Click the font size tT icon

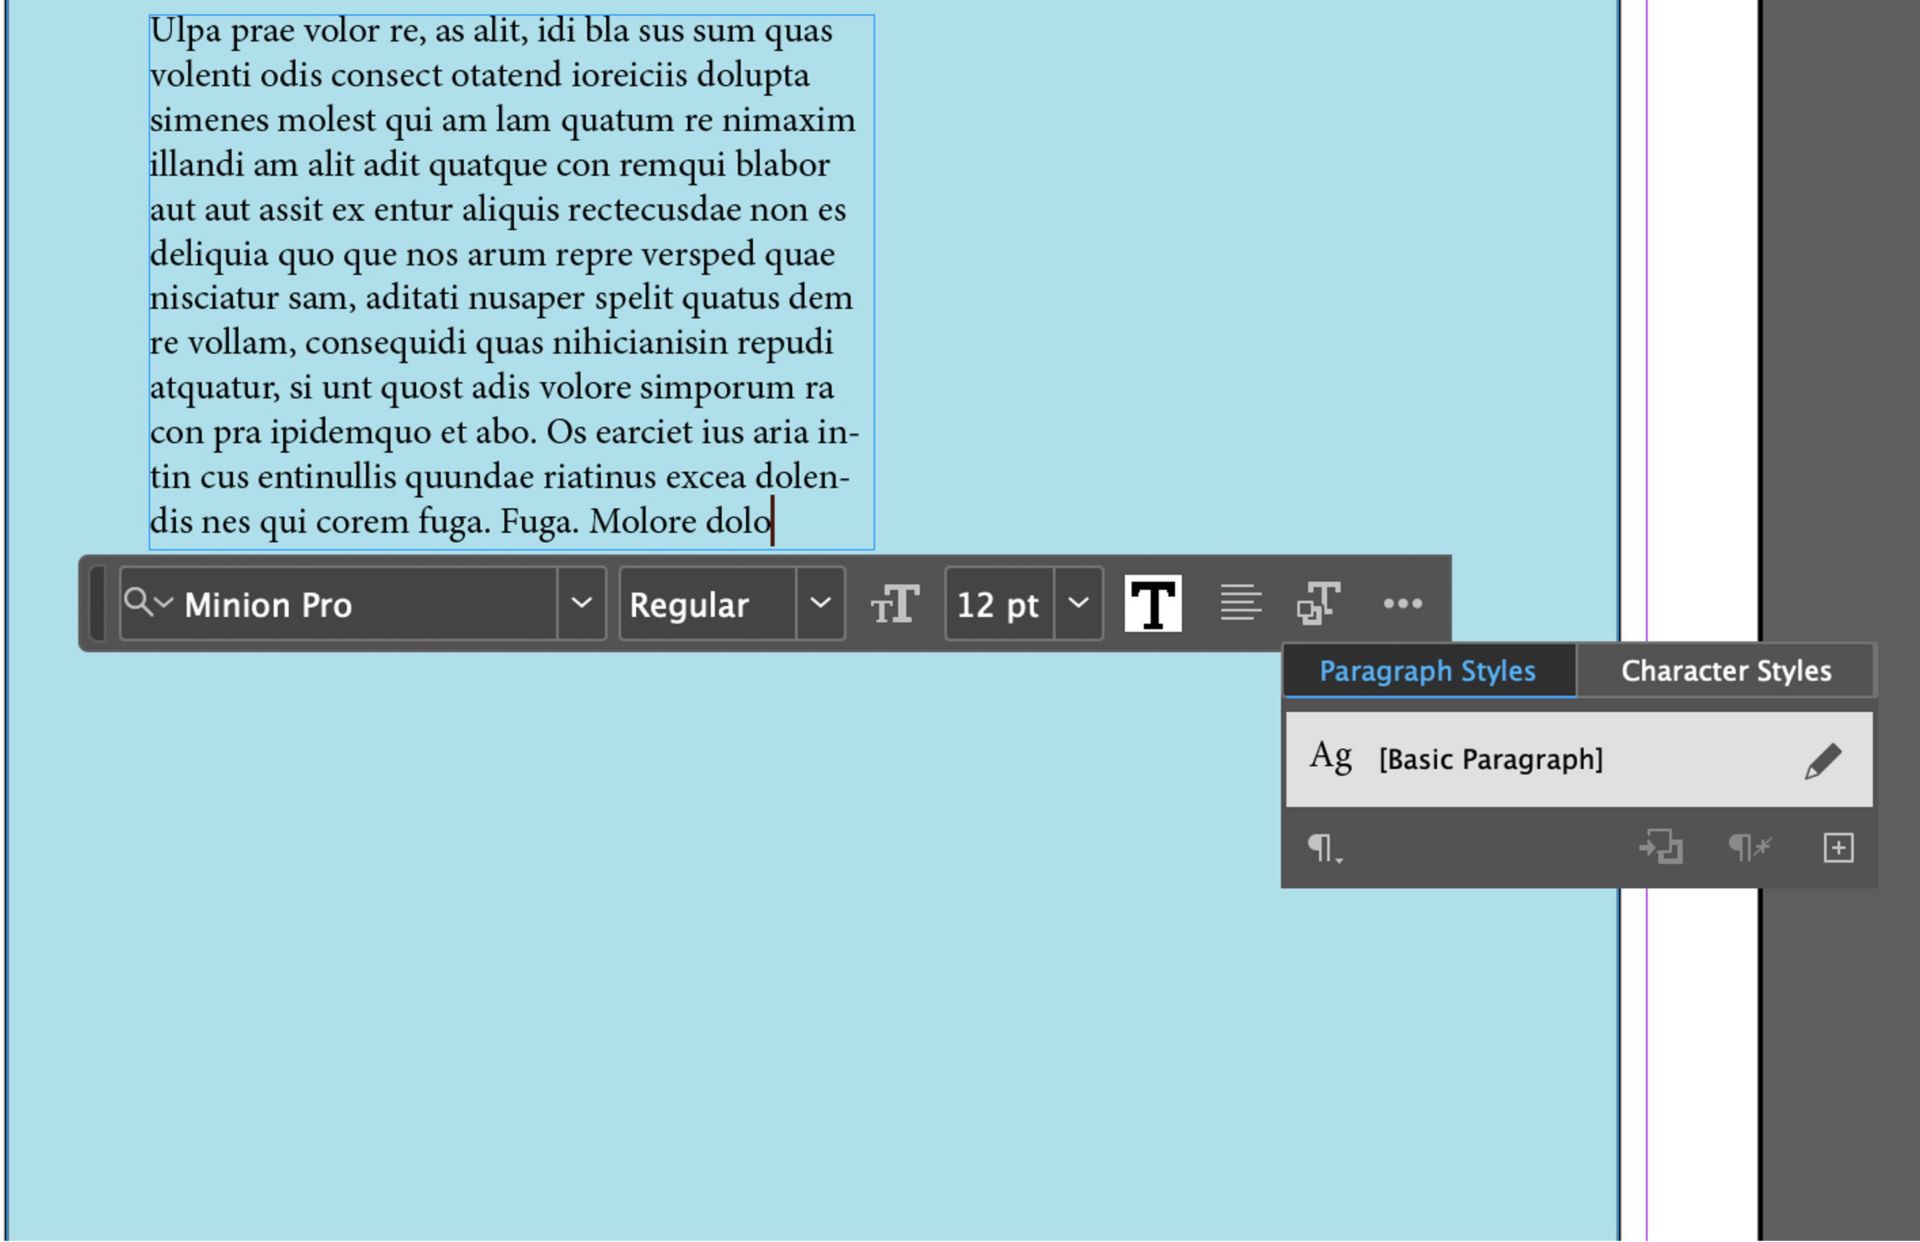pyautogui.click(x=894, y=604)
